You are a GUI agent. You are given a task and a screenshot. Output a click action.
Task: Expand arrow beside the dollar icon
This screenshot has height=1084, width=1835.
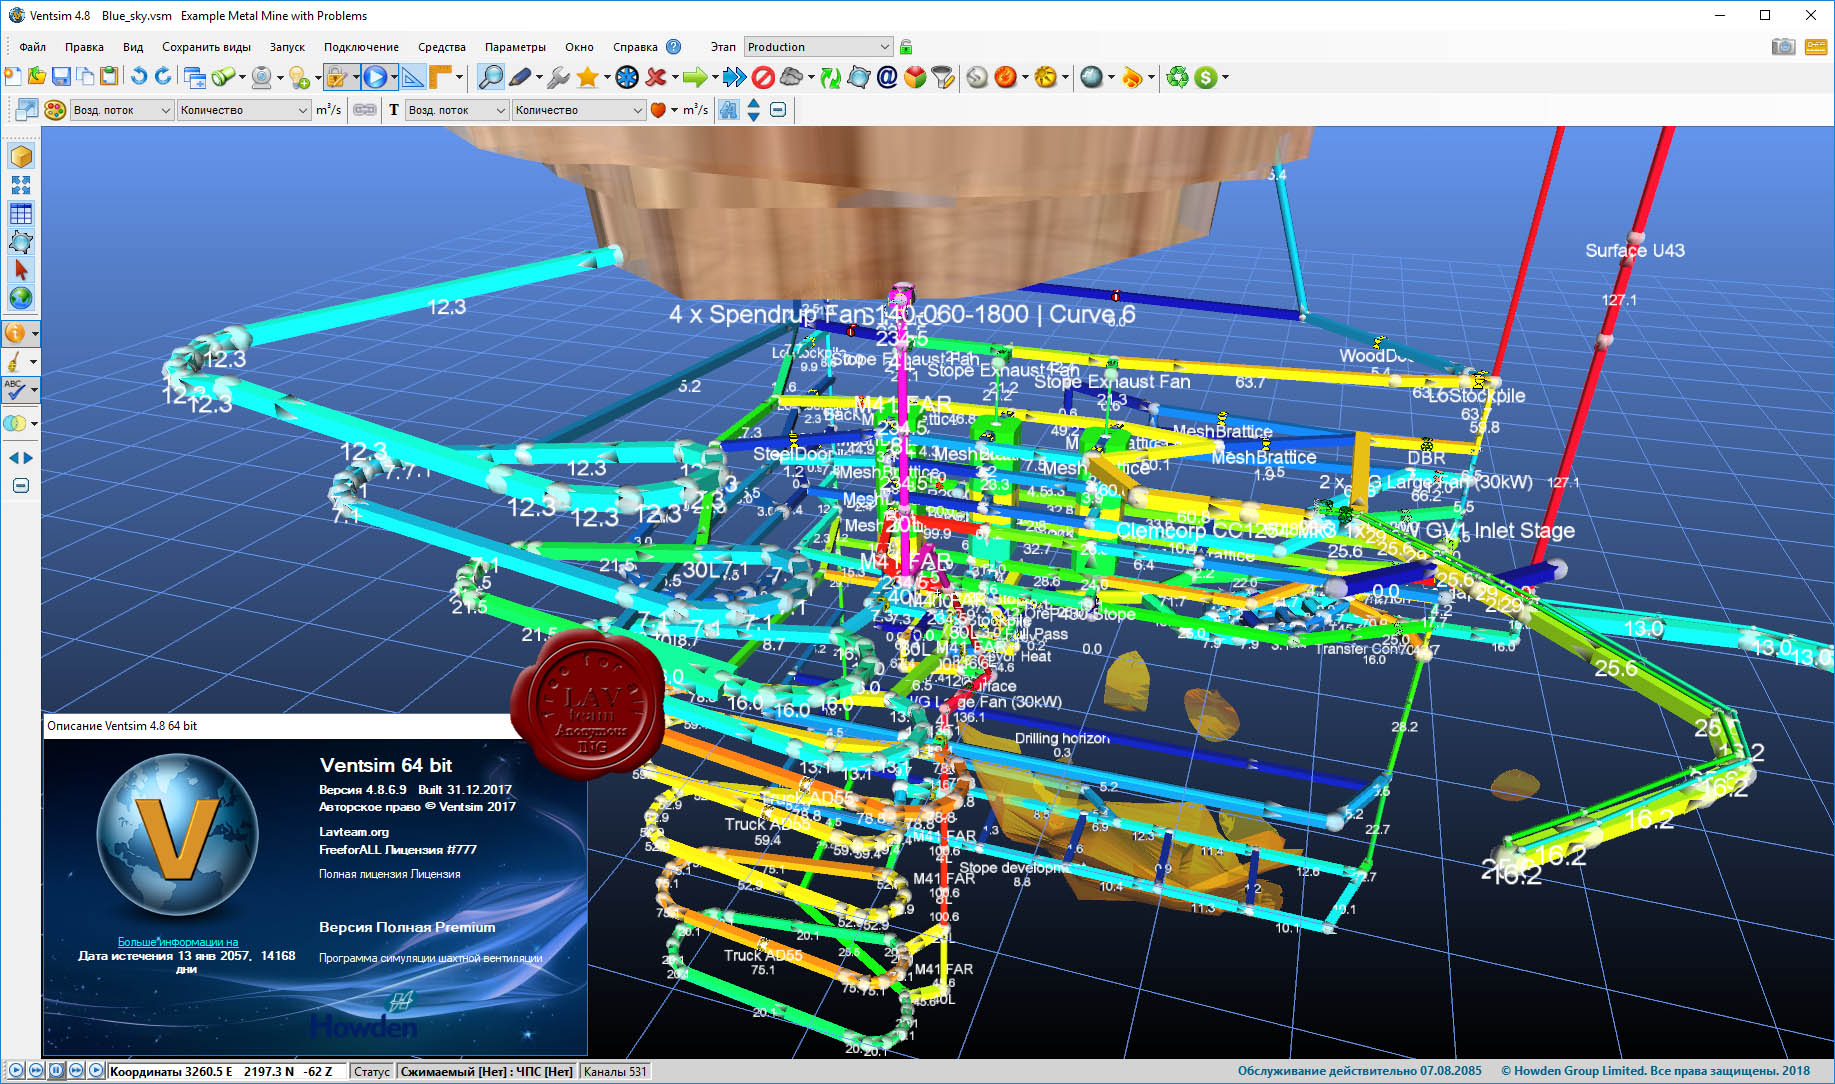[x=1225, y=77]
